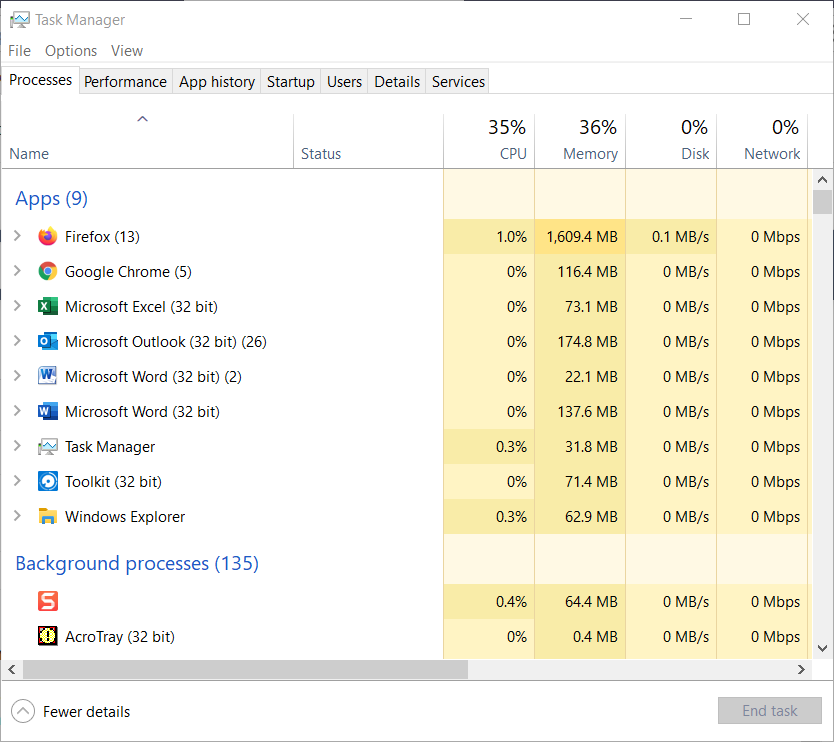Click the End task button

[770, 711]
